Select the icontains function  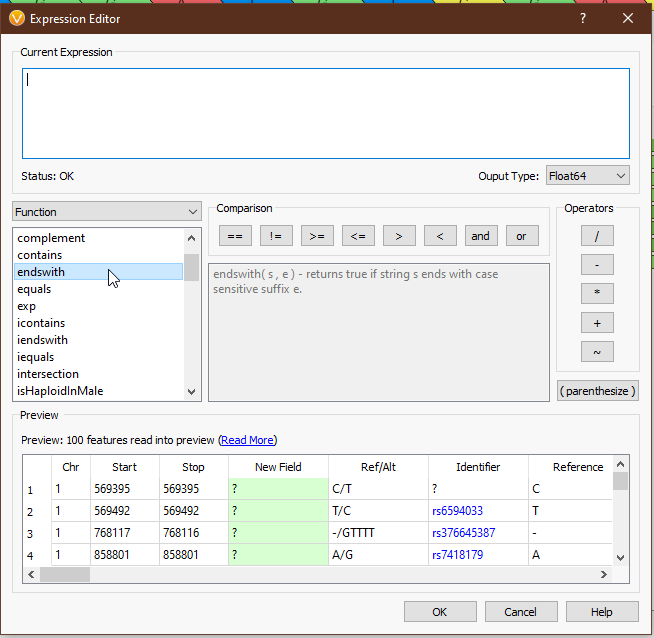[x=98, y=323]
